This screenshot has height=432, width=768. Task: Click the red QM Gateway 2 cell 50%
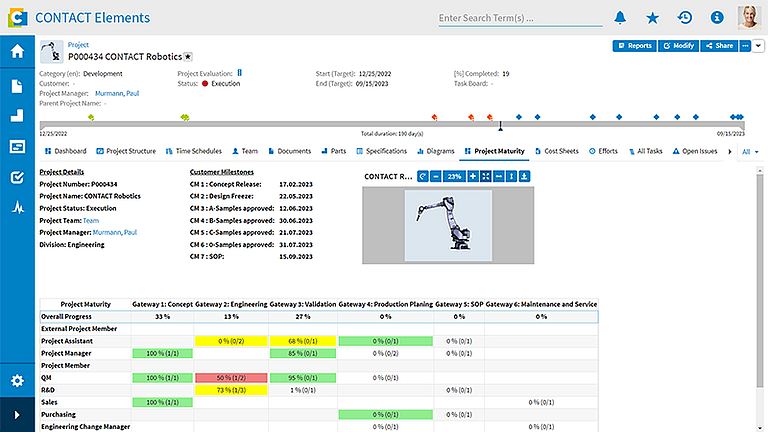[x=231, y=378]
